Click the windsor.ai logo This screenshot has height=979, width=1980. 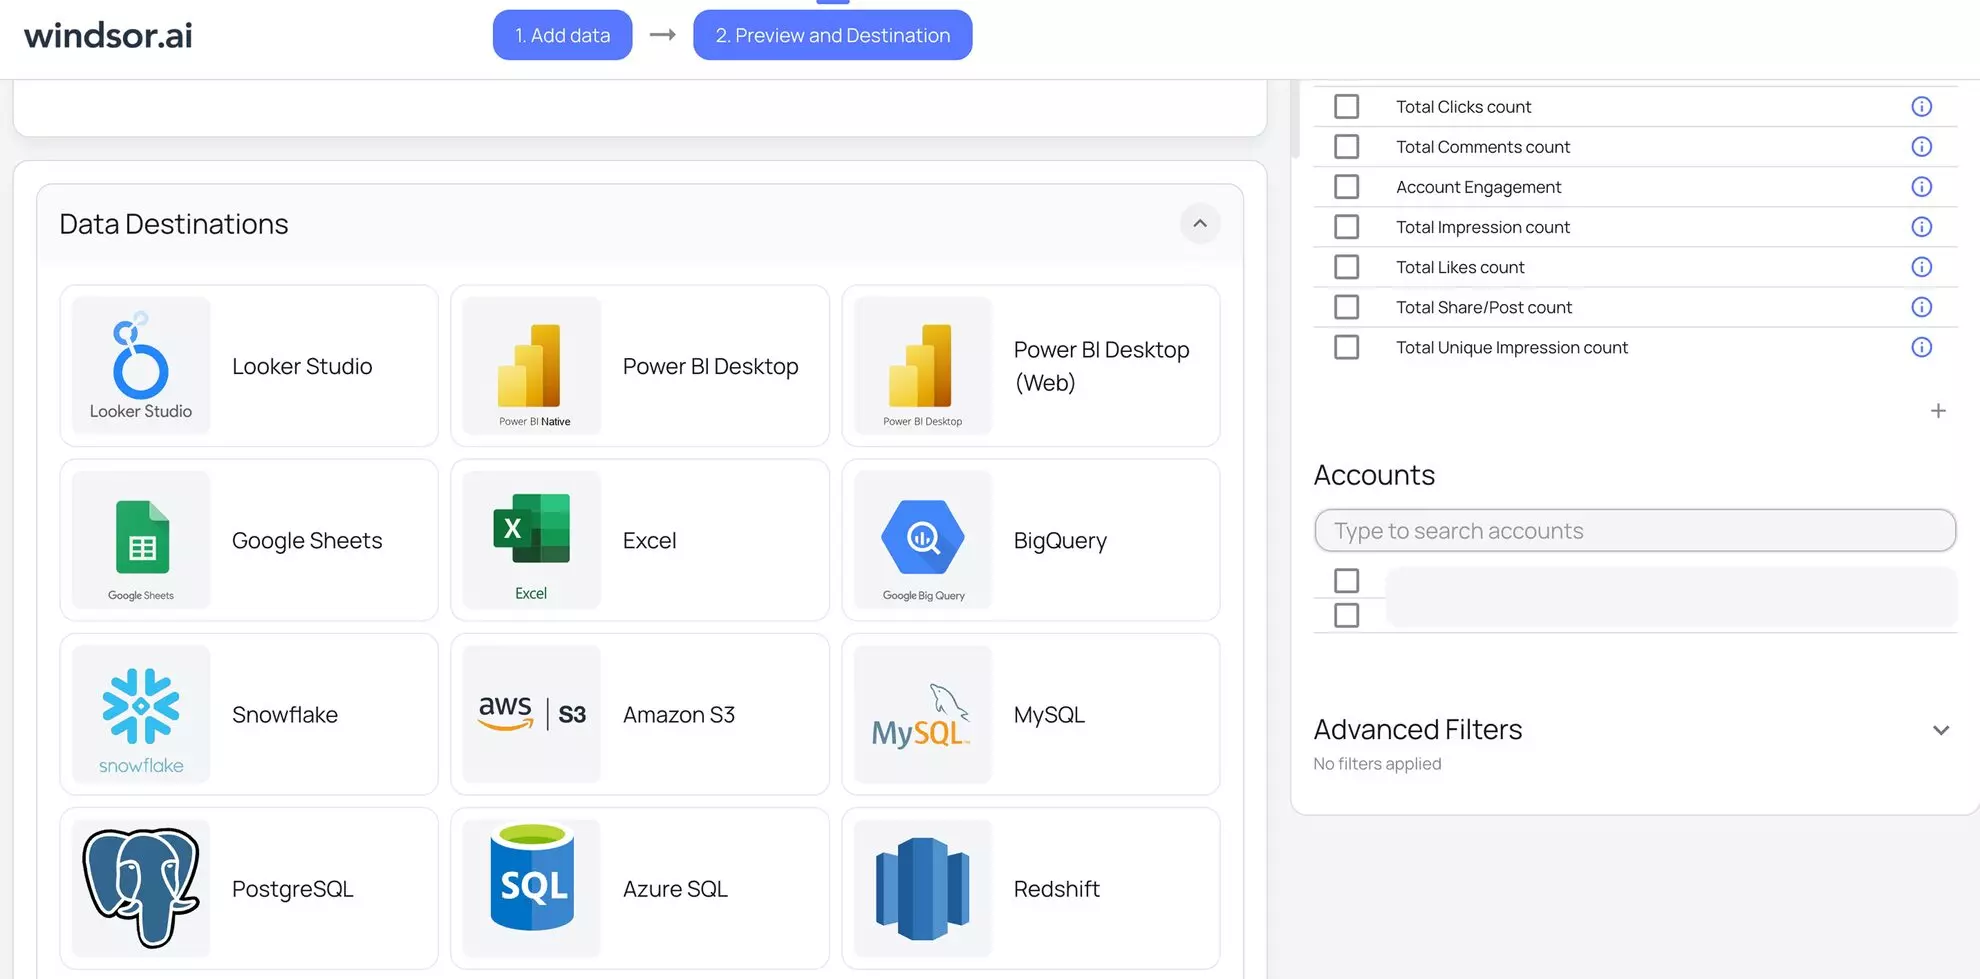(x=108, y=36)
